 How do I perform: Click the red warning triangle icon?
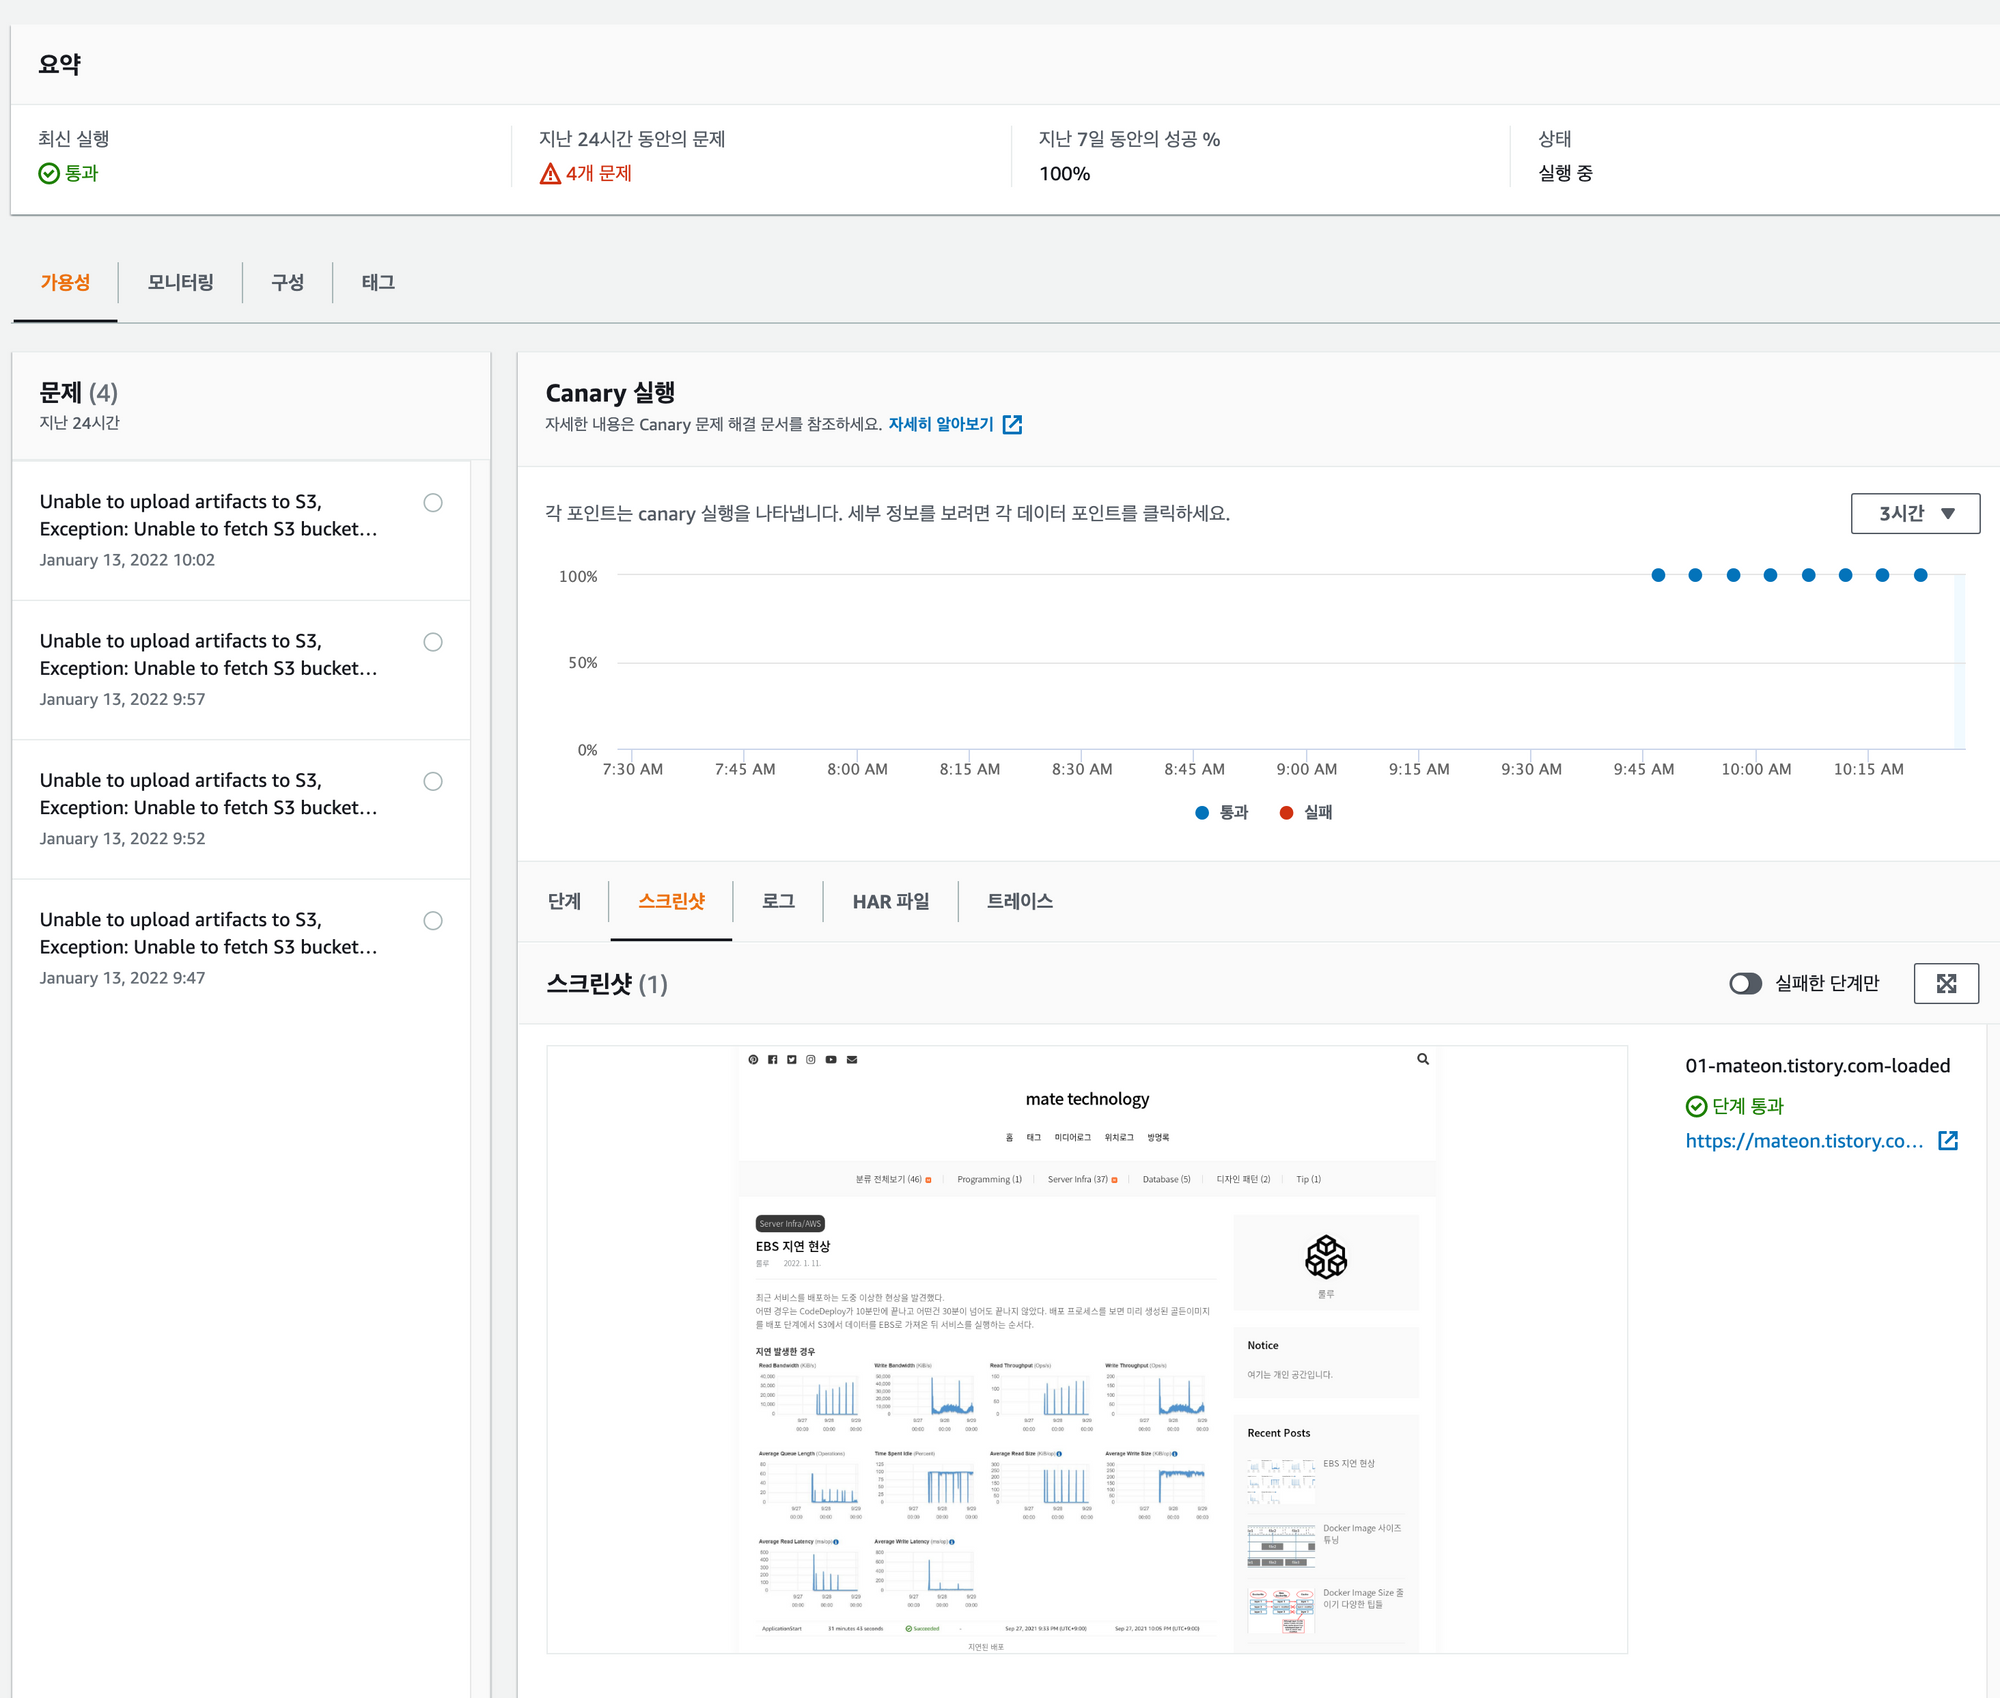(550, 174)
